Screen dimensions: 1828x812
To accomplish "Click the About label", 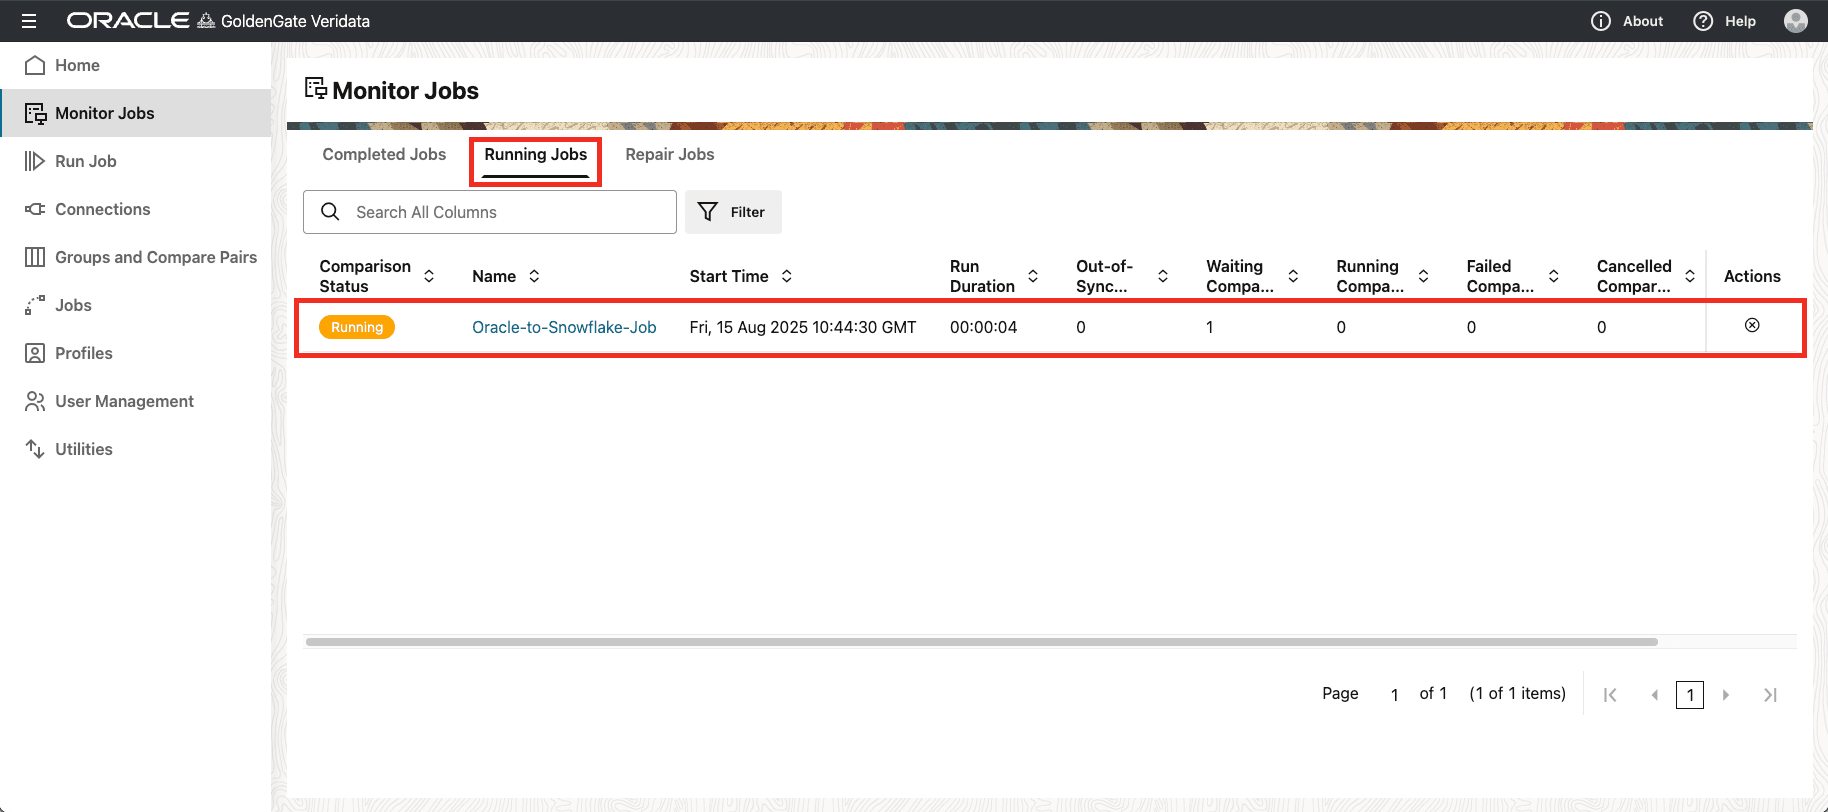I will tap(1643, 21).
